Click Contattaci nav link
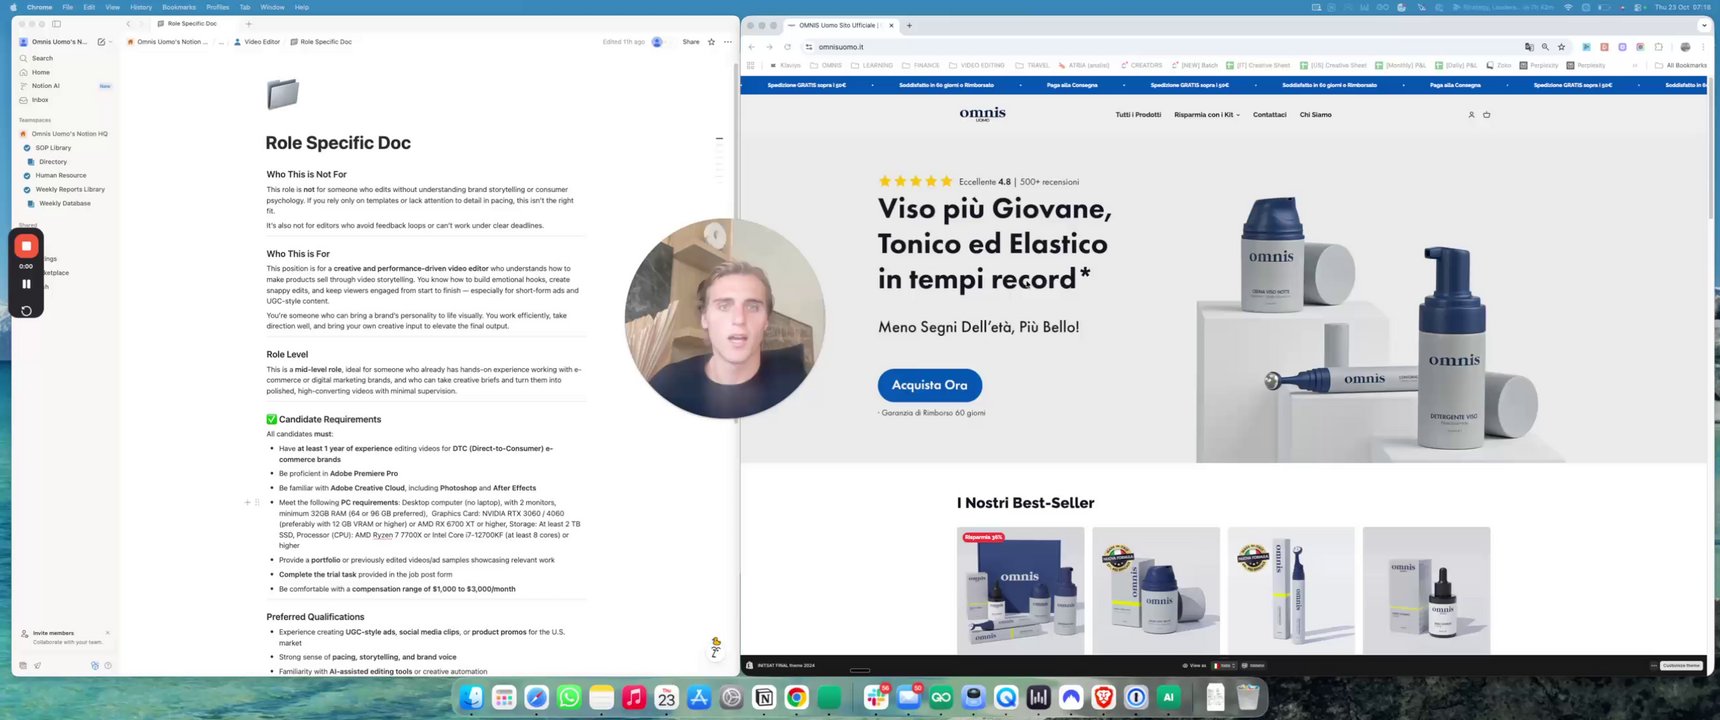This screenshot has height=720, width=1720. point(1269,115)
